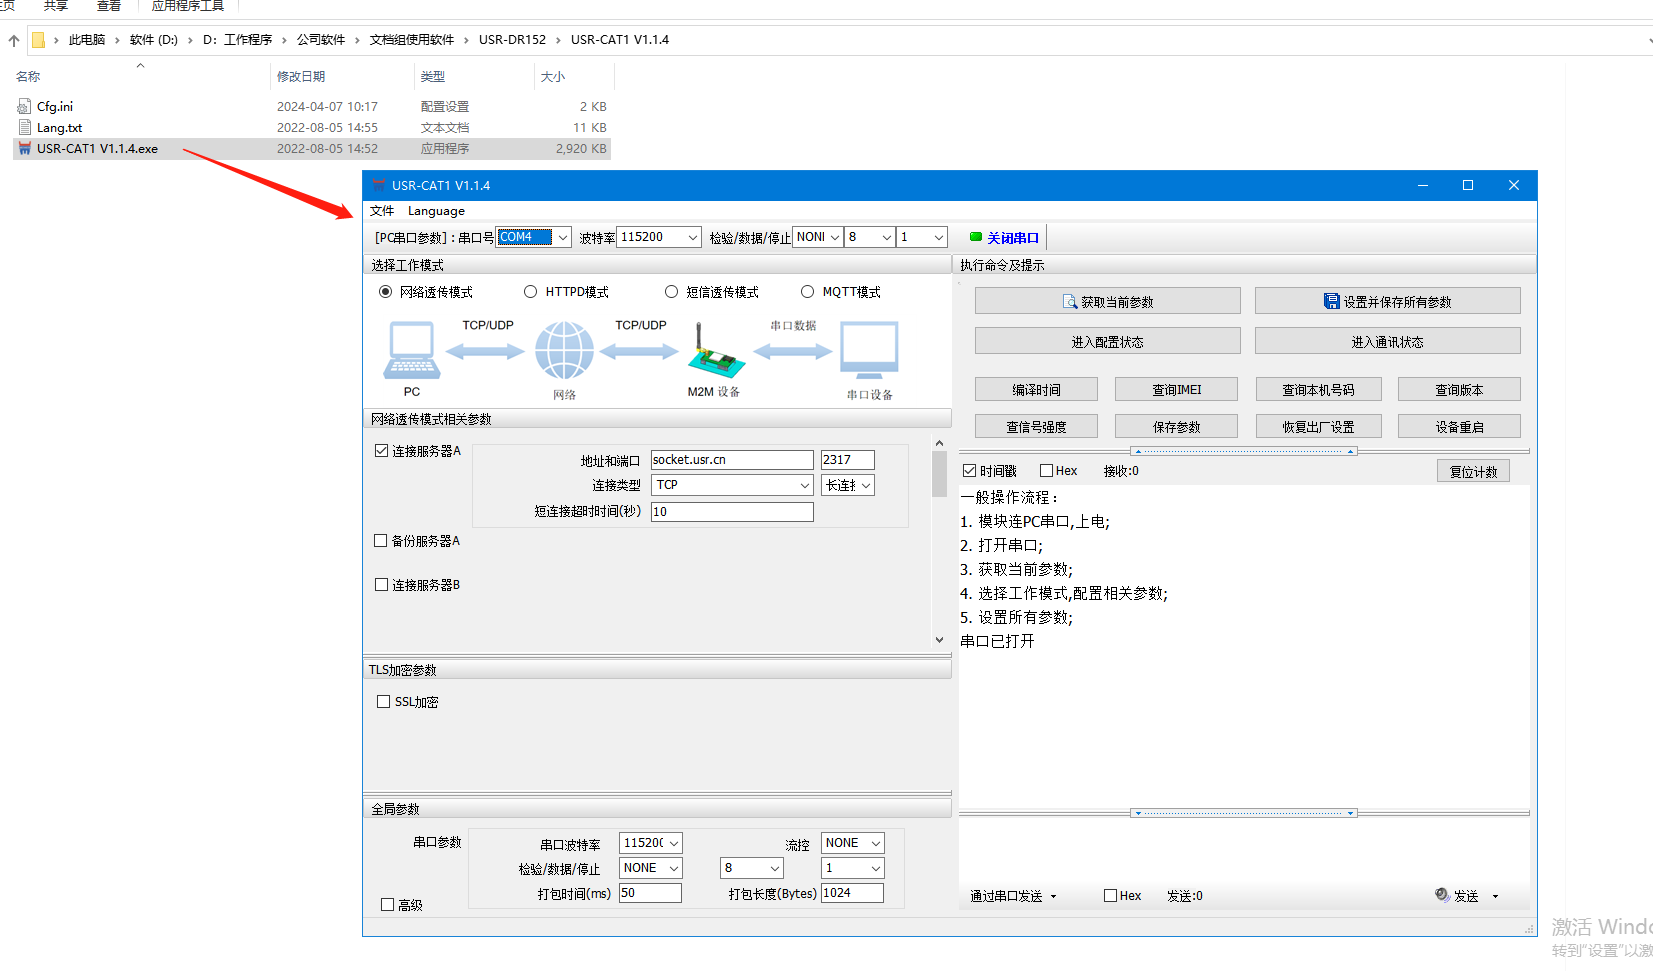1653x971 pixels.
Task: Click the send icon at bottom right
Action: (1441, 895)
